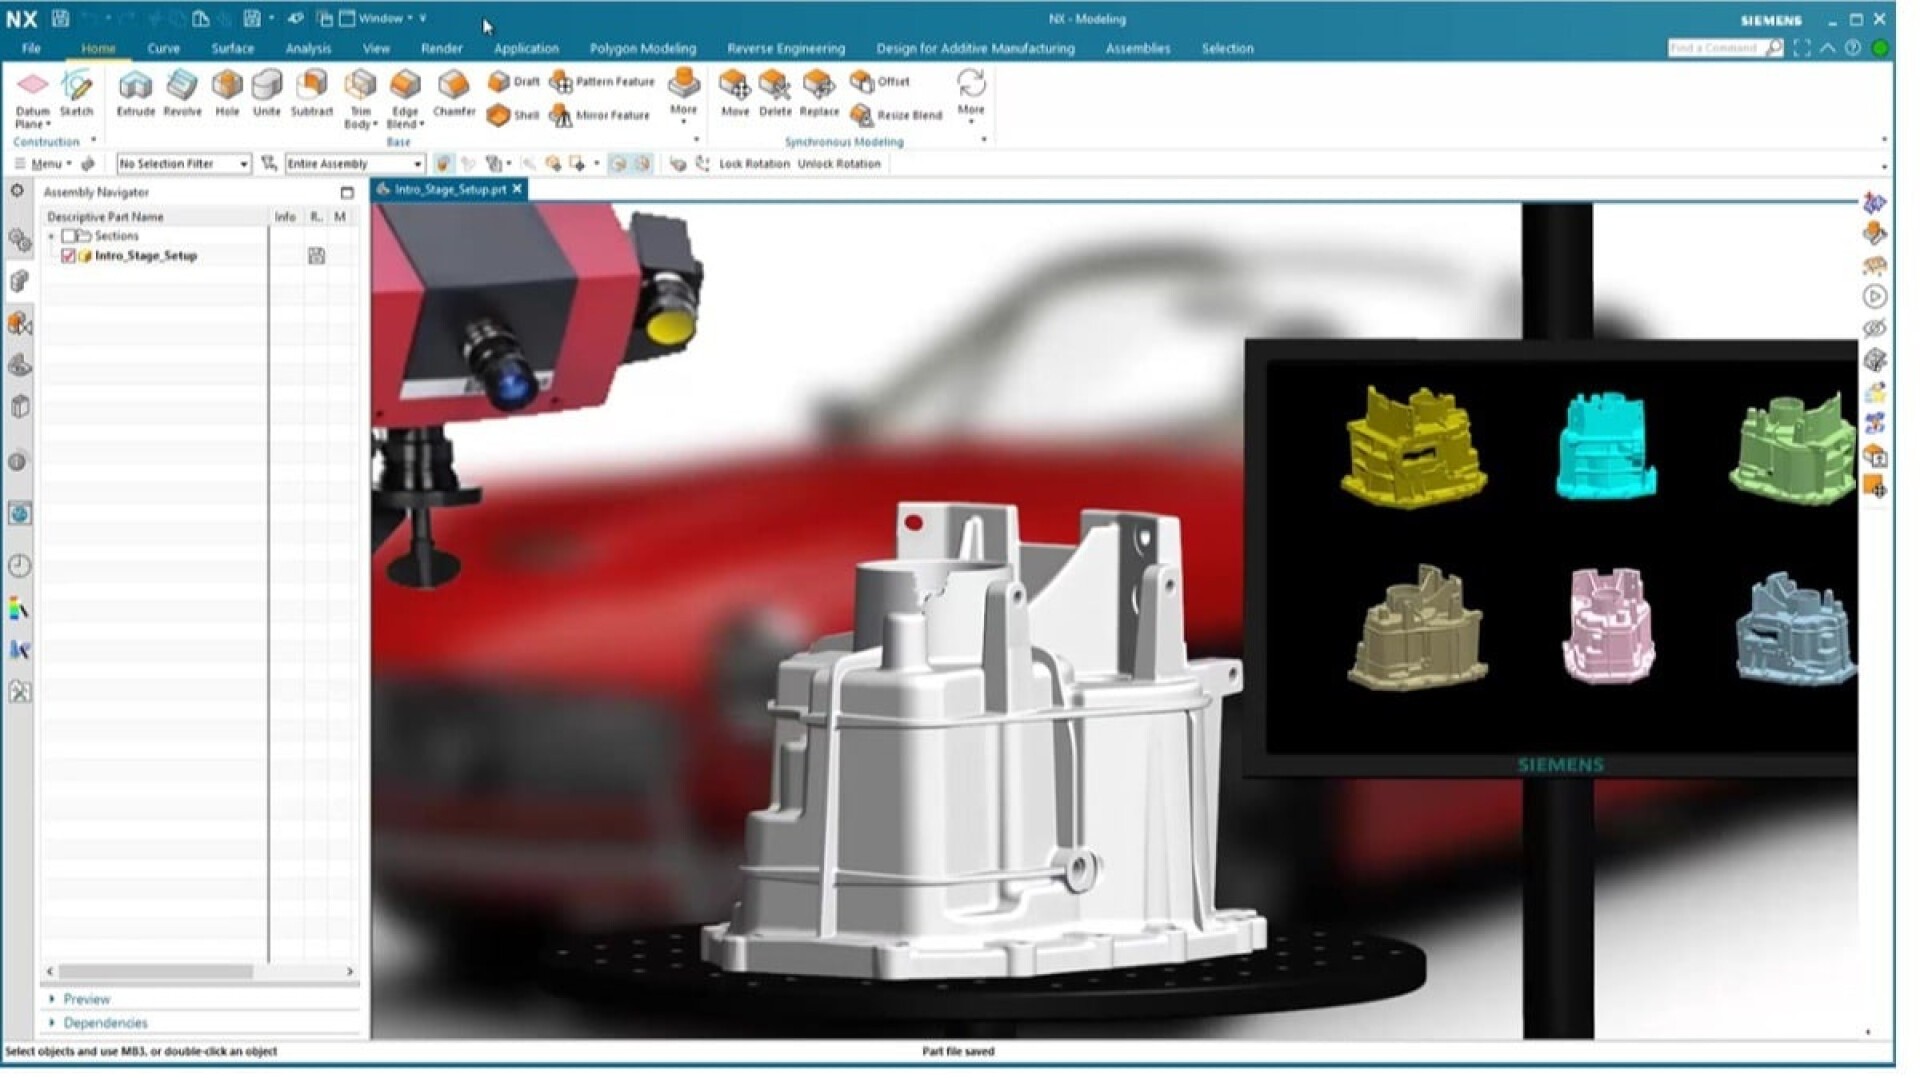
Task: Apply Edge Blend tool
Action: click(x=405, y=99)
